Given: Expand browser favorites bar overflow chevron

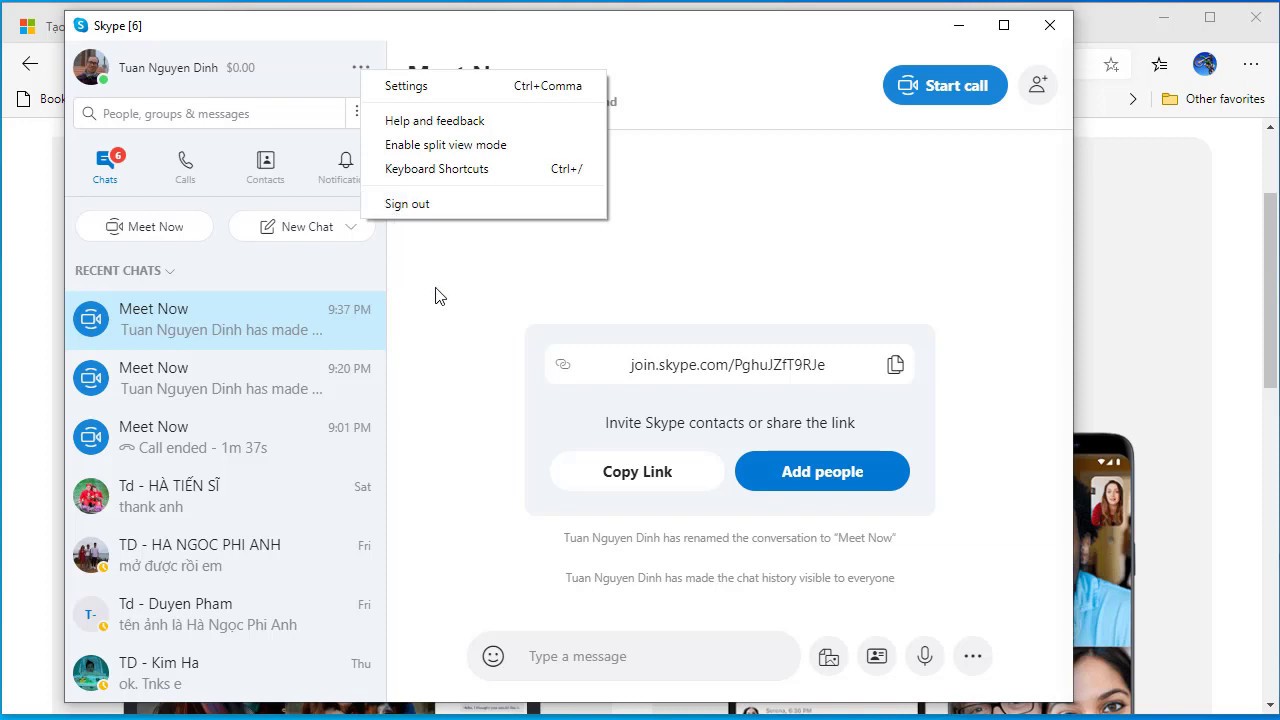Looking at the screenshot, I should (1133, 99).
